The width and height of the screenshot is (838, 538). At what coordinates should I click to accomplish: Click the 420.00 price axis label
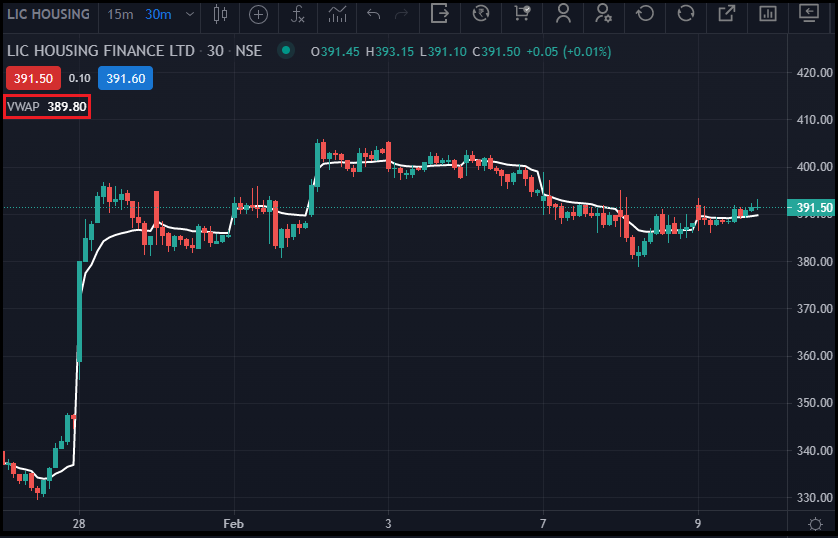pyautogui.click(x=814, y=73)
